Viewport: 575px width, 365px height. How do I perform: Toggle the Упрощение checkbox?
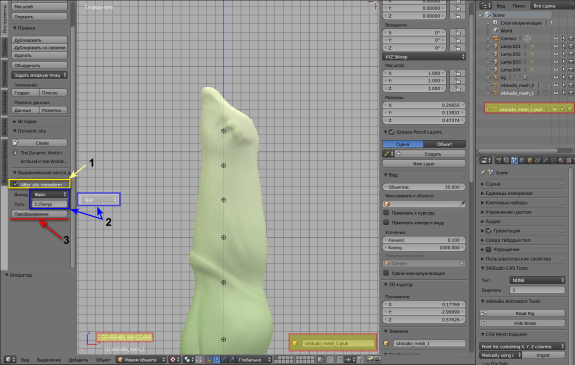pyautogui.click(x=488, y=249)
